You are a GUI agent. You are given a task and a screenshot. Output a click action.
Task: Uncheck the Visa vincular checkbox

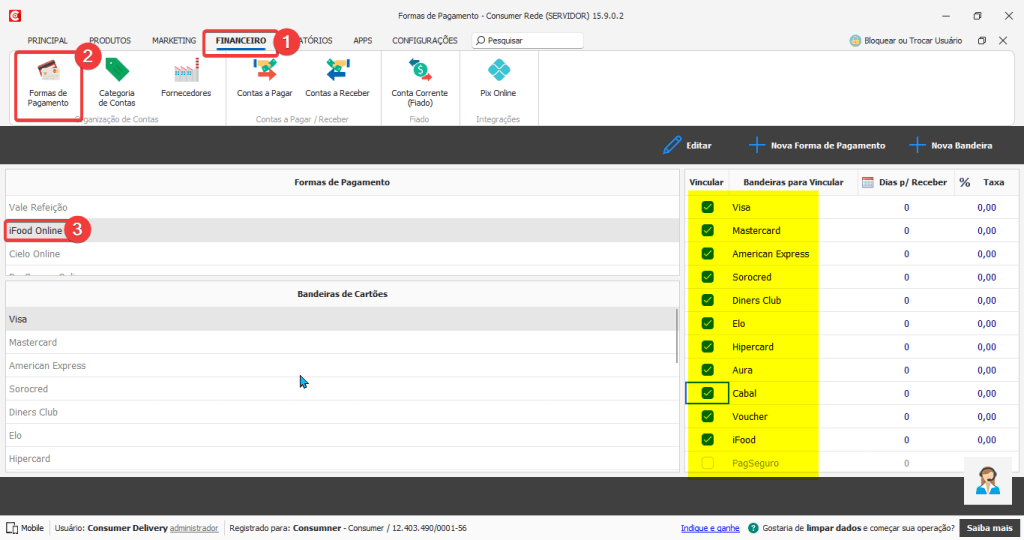[x=707, y=207]
